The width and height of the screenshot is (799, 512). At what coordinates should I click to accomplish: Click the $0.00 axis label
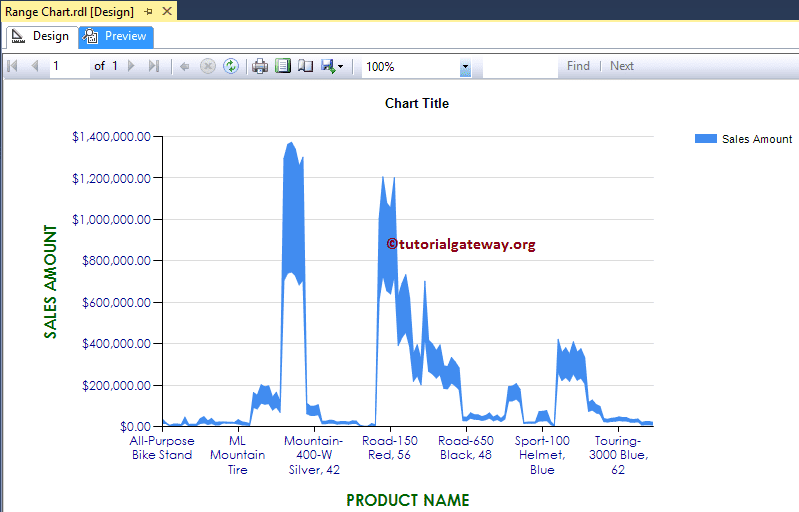[136, 426]
